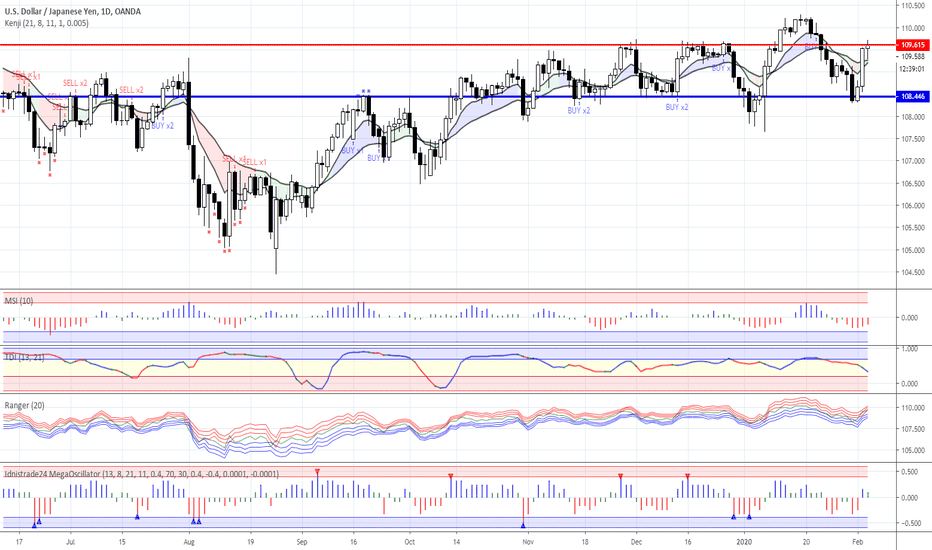Click the Sep date label on time axis
Viewport: 932px width, 550px height.
(301, 542)
